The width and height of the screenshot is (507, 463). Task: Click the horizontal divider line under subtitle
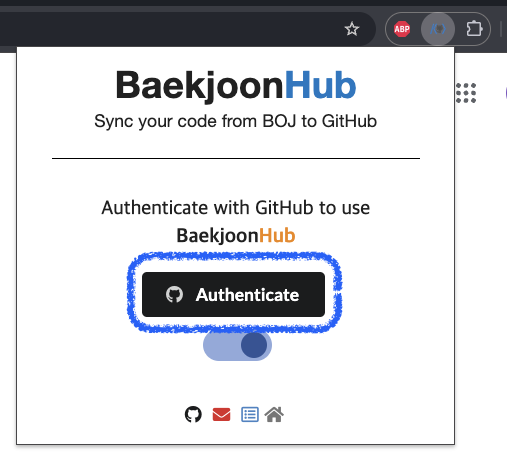coord(236,158)
